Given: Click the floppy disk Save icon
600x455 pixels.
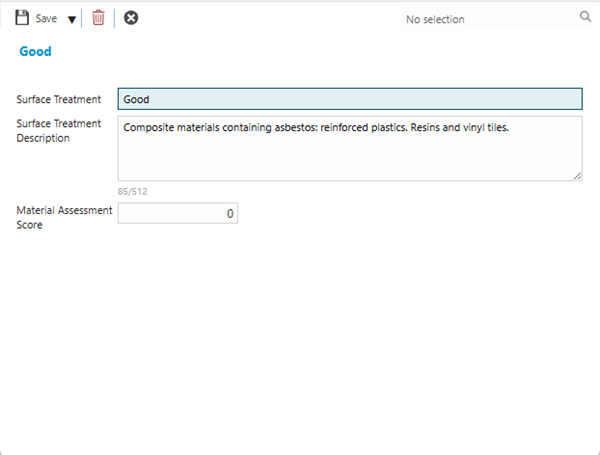Looking at the screenshot, I should [x=22, y=18].
